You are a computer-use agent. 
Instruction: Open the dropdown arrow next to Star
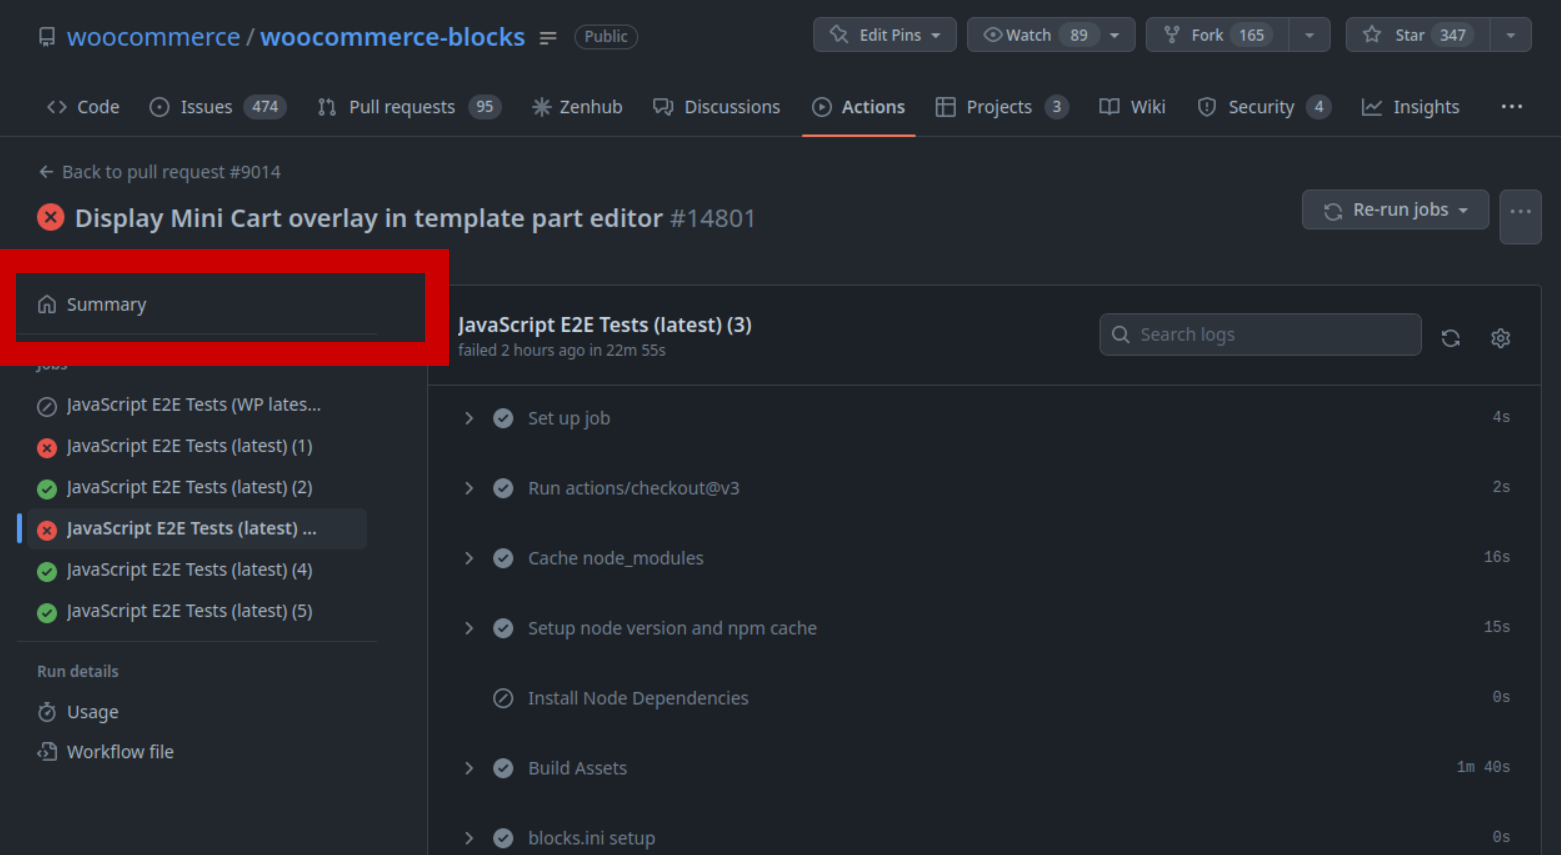[1511, 35]
